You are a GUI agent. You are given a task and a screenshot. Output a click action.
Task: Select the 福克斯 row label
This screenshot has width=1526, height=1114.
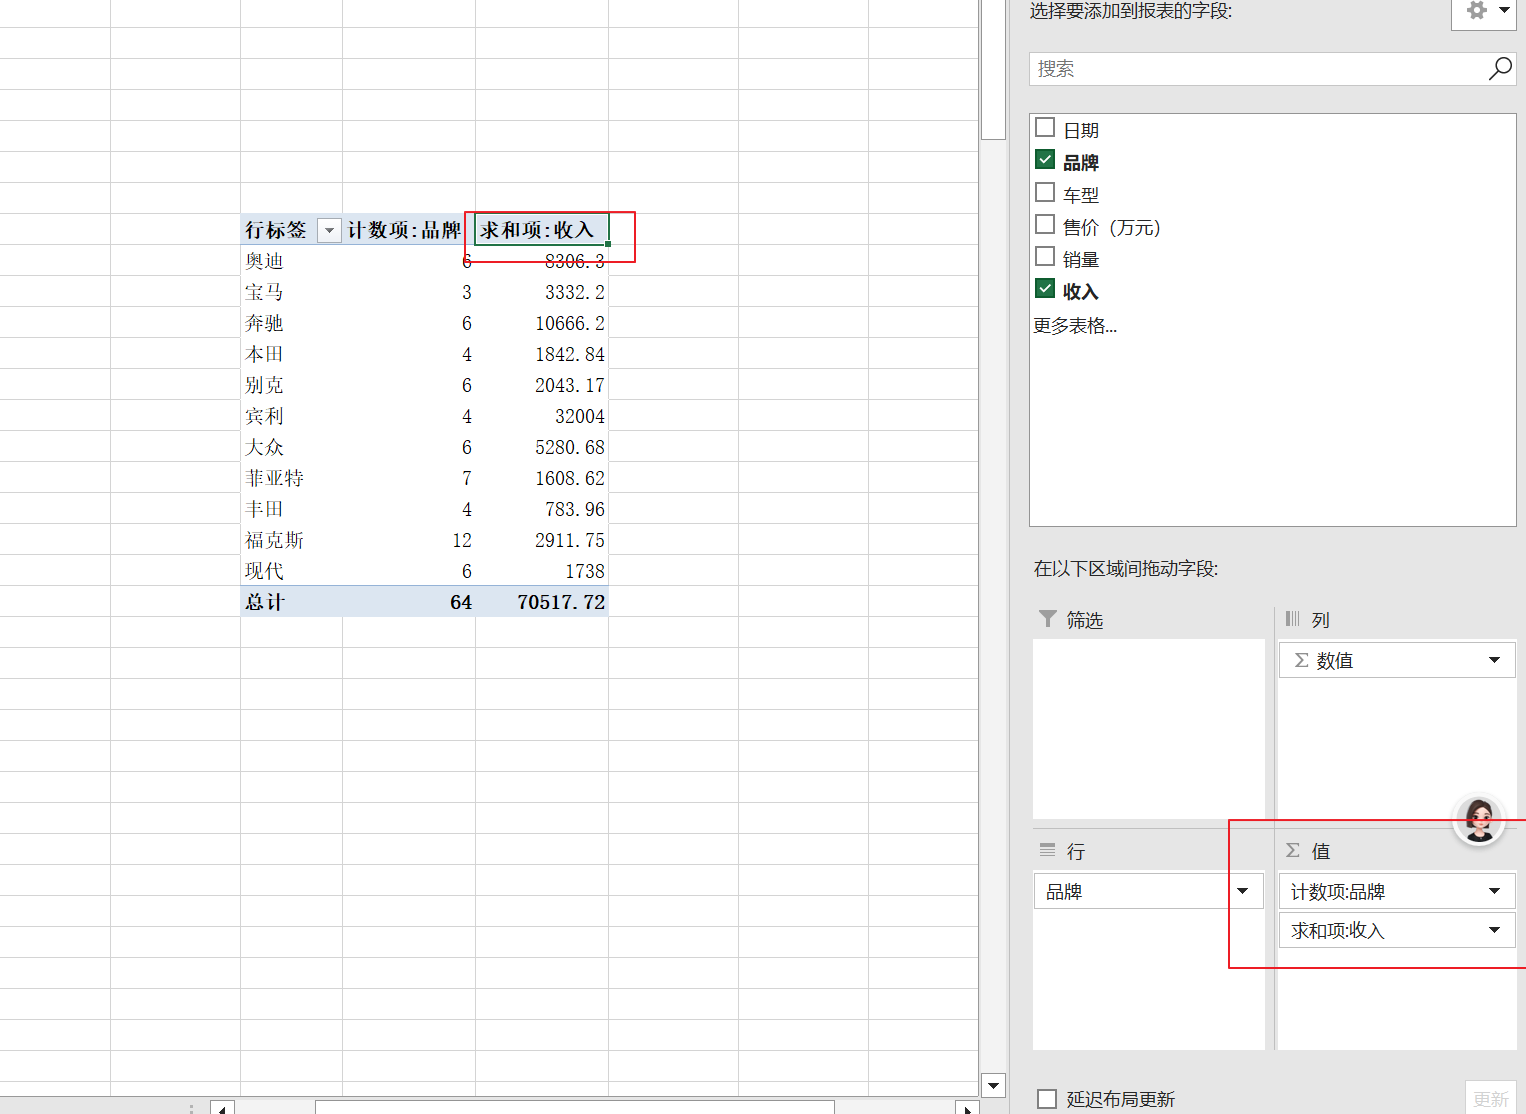(x=291, y=540)
